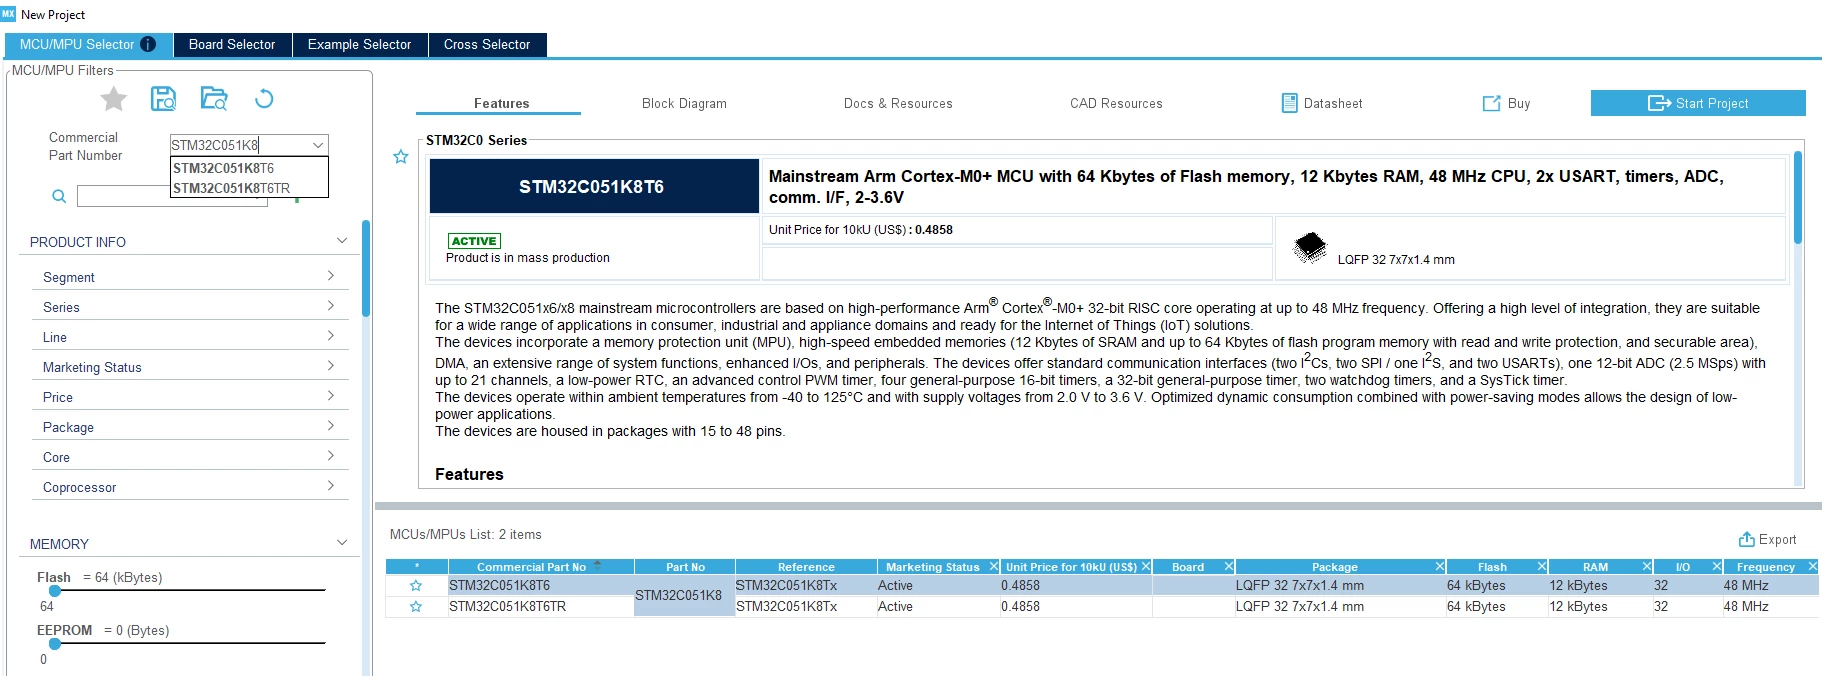Select STM32C051K8T6TR from the suggestion list
The image size is (1822, 676).
click(x=249, y=188)
